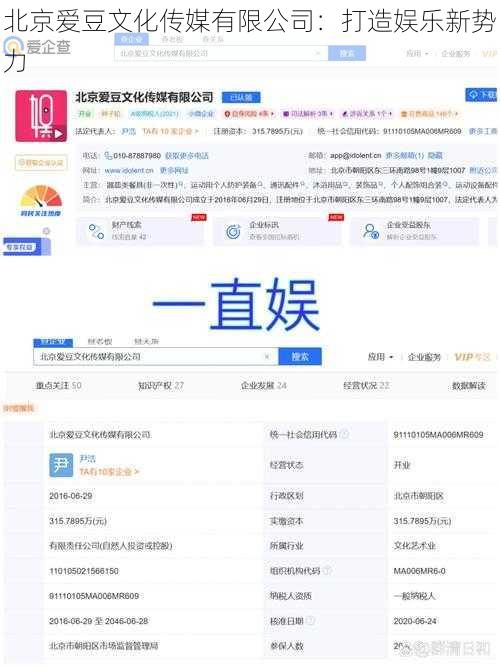The image size is (500, 667).
Task: Click the faded 搜索 button beside 爱企查 logo
Action: 347,54
